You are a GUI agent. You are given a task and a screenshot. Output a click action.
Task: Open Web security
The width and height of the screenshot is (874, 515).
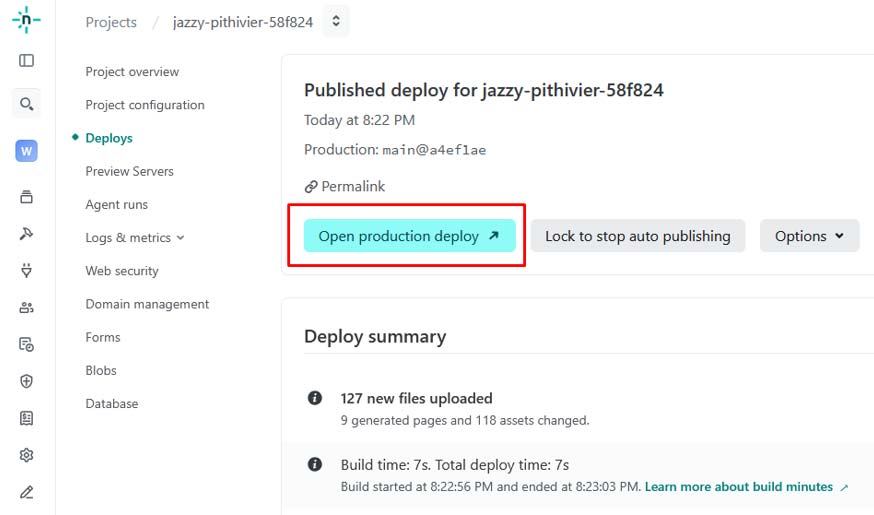click(122, 271)
